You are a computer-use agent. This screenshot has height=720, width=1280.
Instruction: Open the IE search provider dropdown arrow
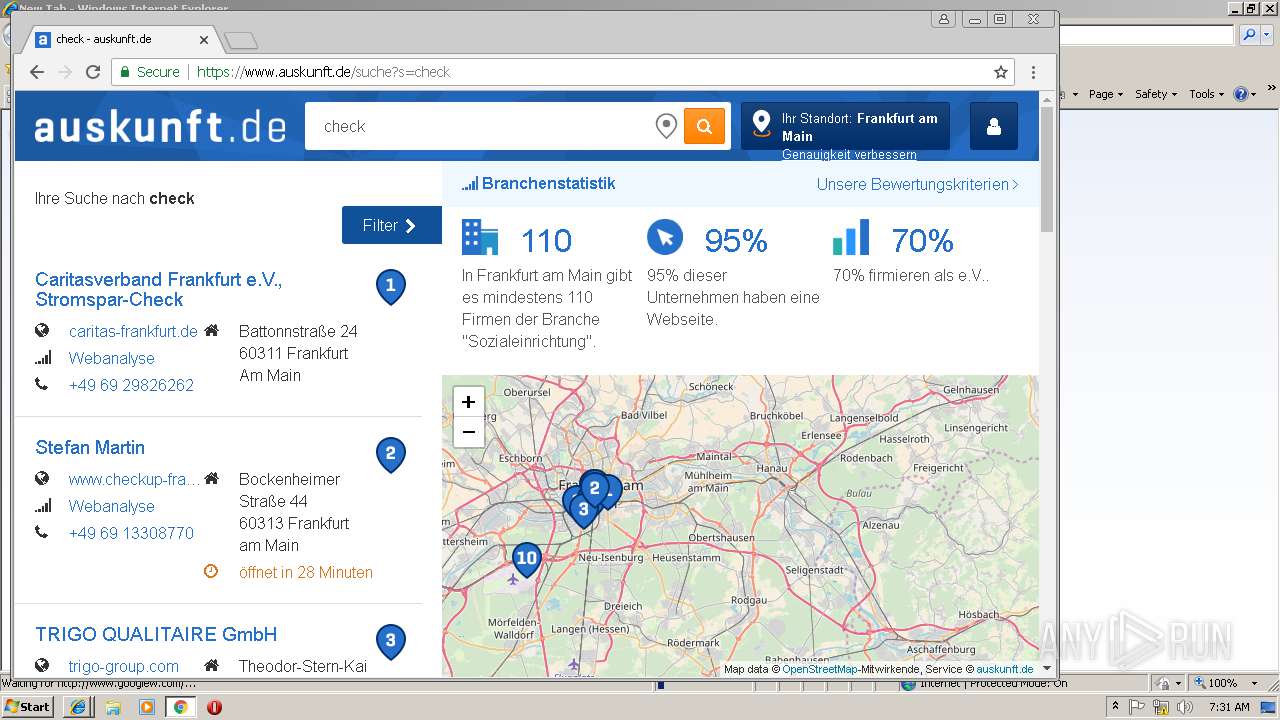tap(1266, 35)
